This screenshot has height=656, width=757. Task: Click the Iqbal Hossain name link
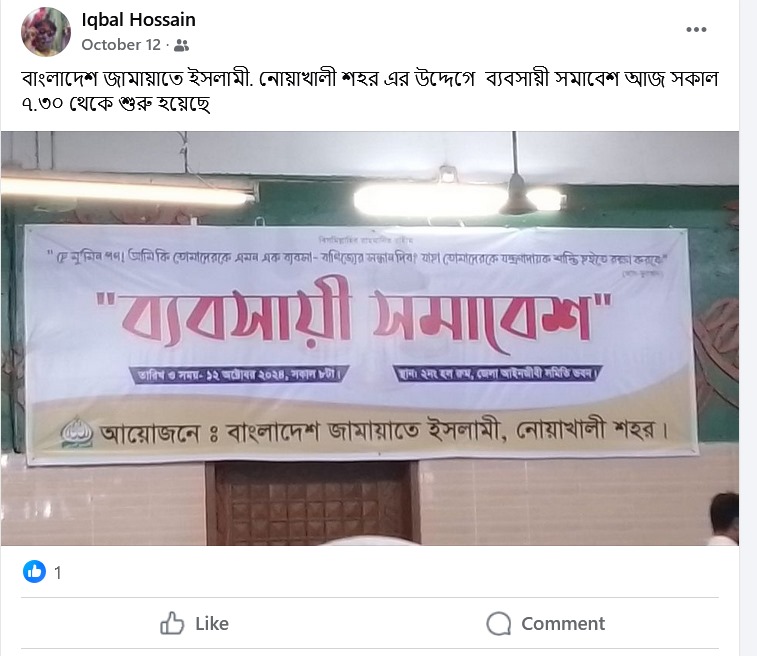pyautogui.click(x=139, y=20)
